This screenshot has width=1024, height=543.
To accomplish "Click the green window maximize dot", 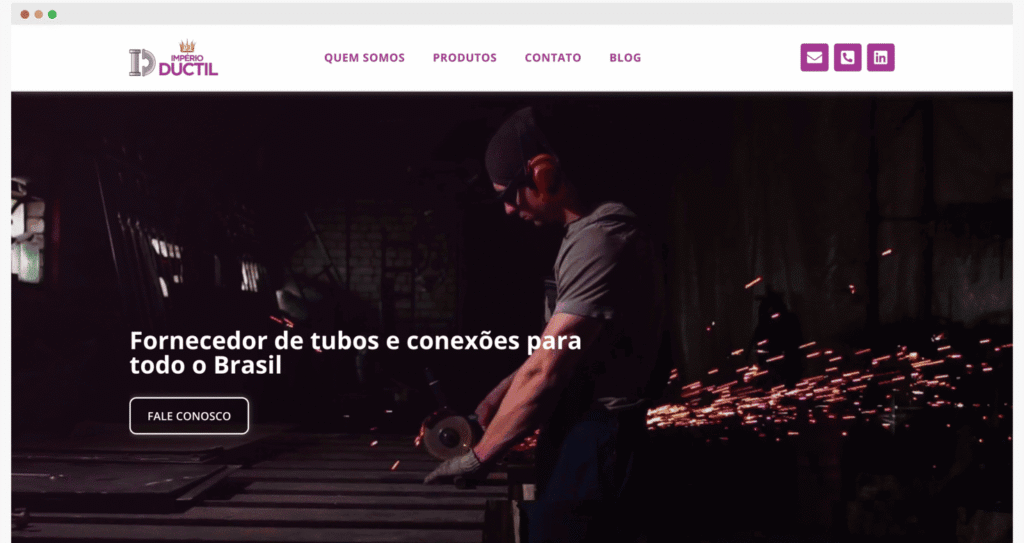I will 52,14.
